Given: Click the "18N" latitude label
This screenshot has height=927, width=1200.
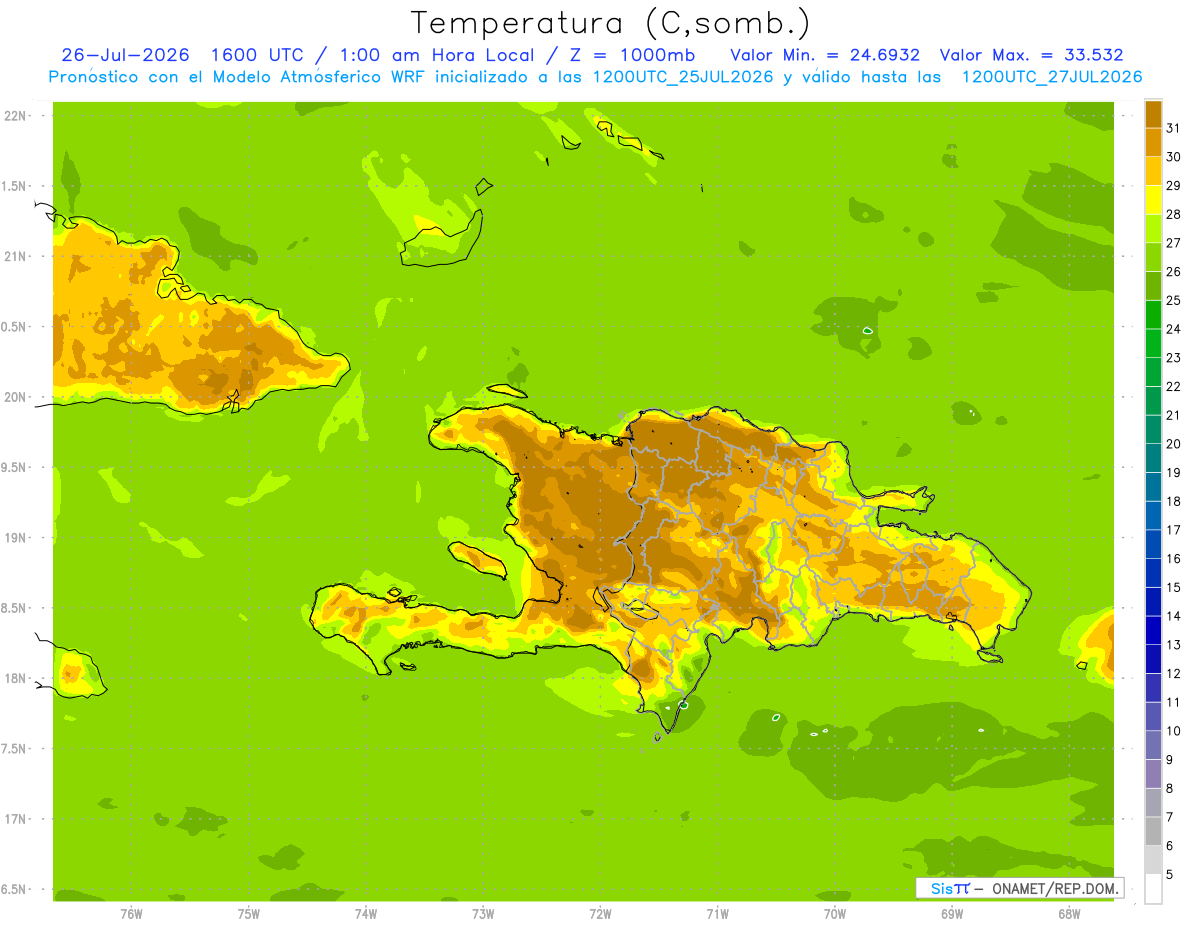Looking at the screenshot, I should click(x=16, y=678).
